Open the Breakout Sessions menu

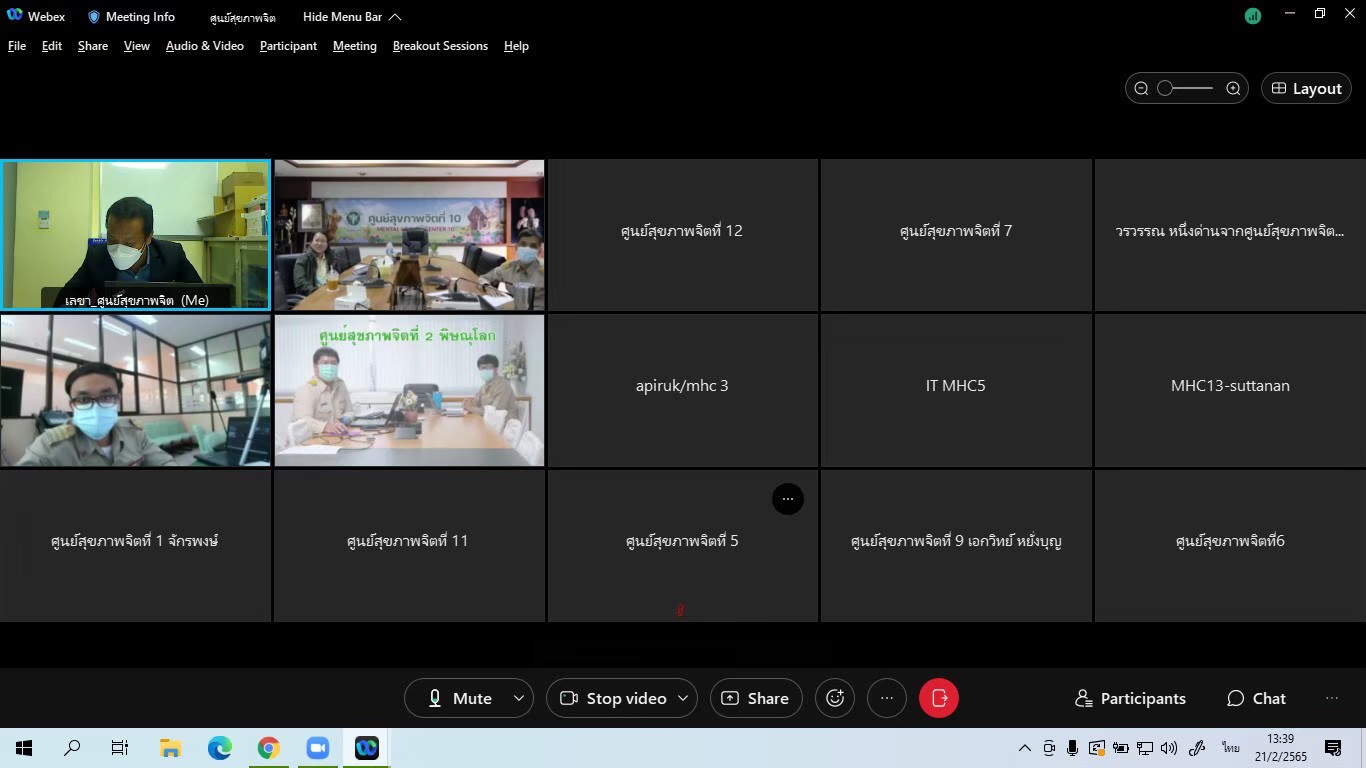click(x=440, y=46)
